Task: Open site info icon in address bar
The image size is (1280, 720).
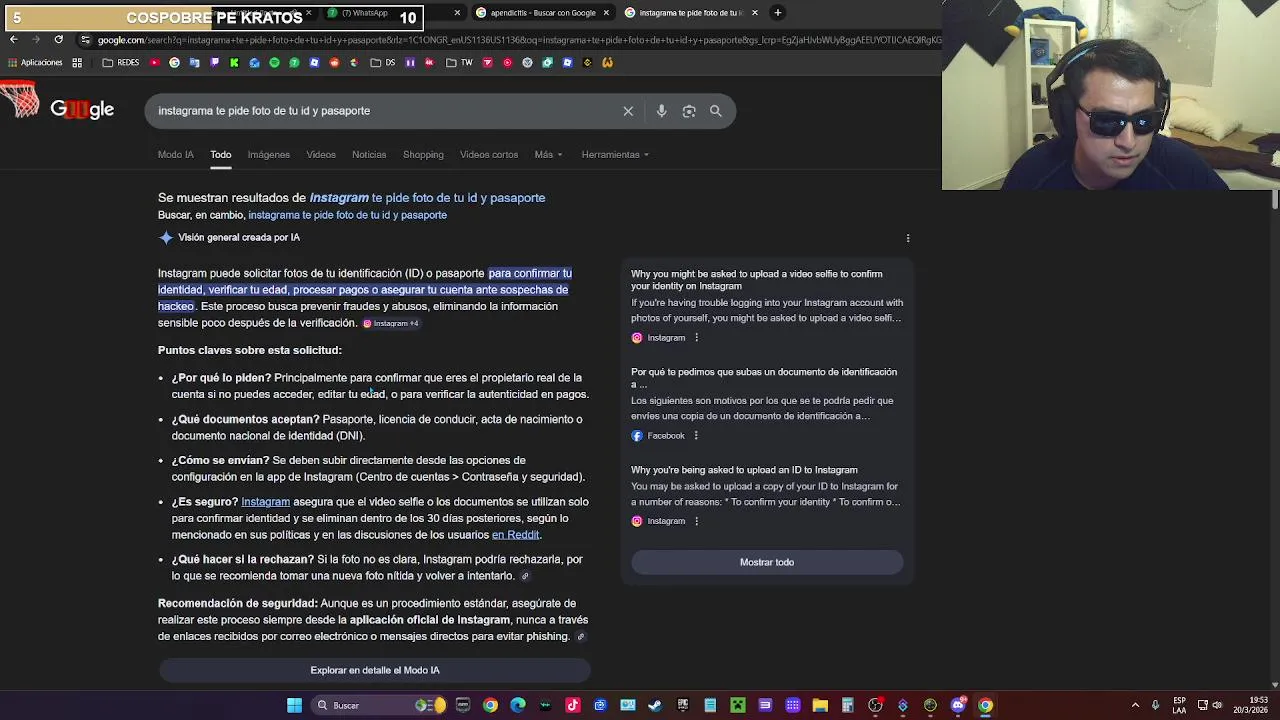Action: pyautogui.click(x=85, y=40)
